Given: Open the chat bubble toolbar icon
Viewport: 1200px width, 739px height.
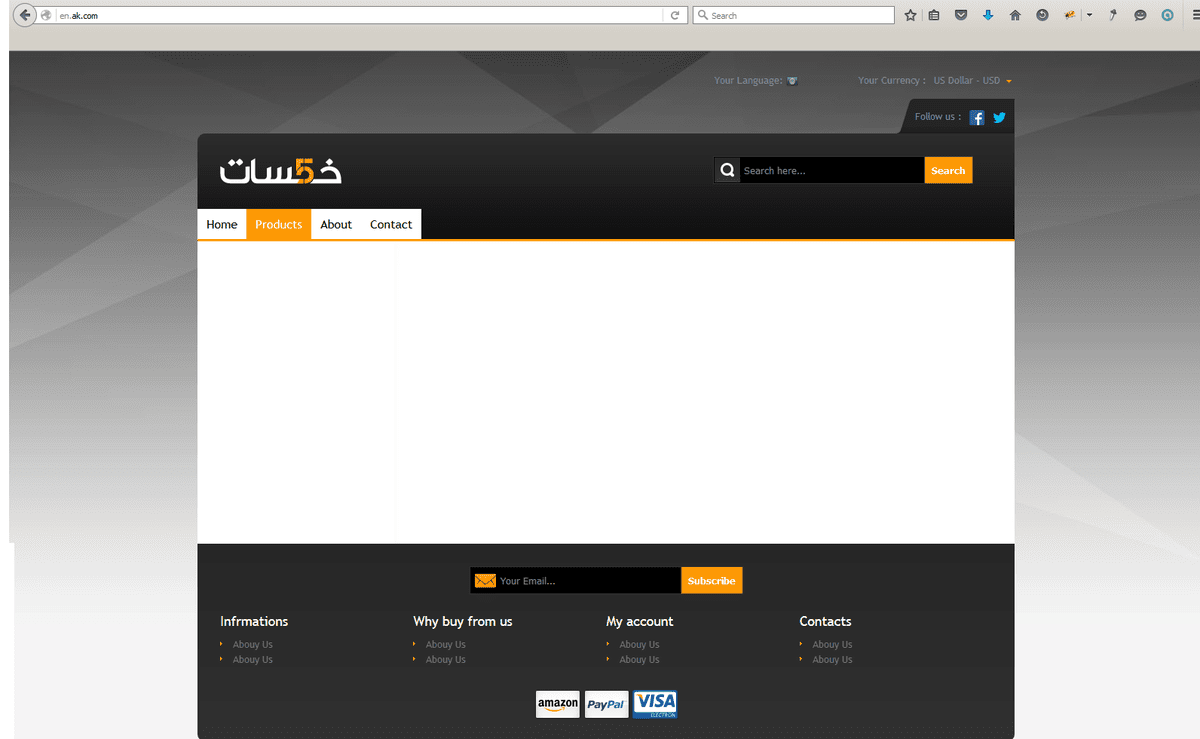Looking at the screenshot, I should click(1140, 15).
